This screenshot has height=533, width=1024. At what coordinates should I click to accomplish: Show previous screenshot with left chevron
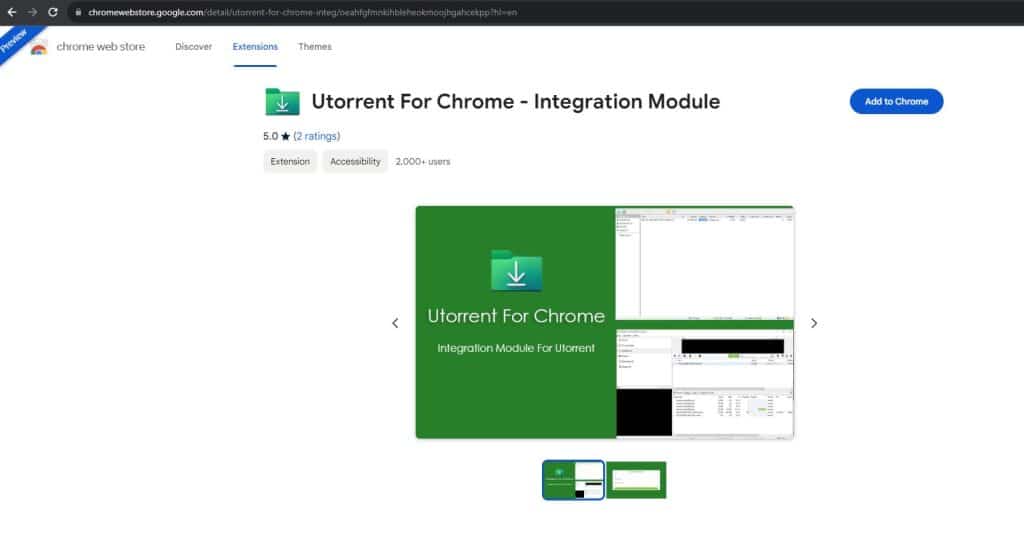tap(395, 323)
